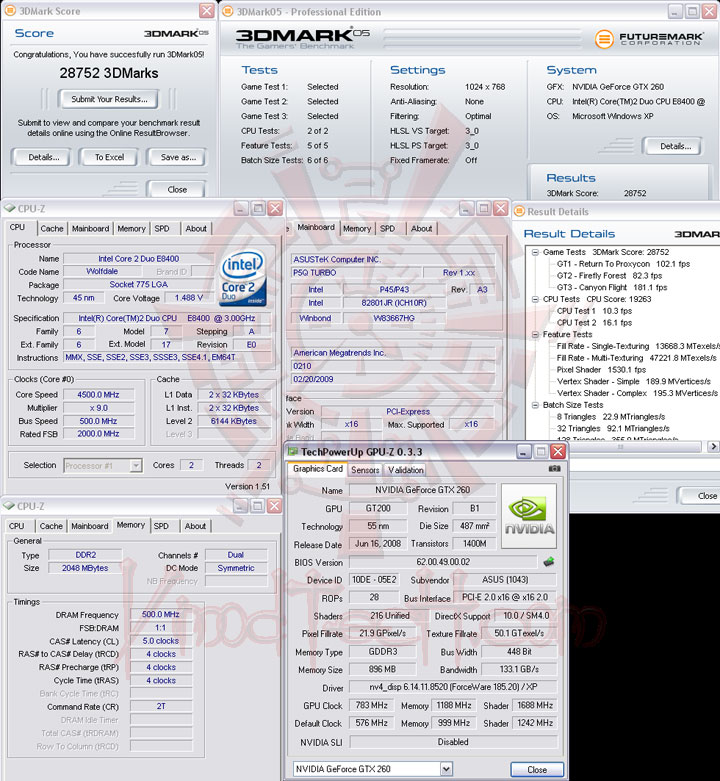Click GPU-Z Name field NVIDIA GeForce GTX 260
Image resolution: width=720 pixels, height=781 pixels.
pos(422,490)
